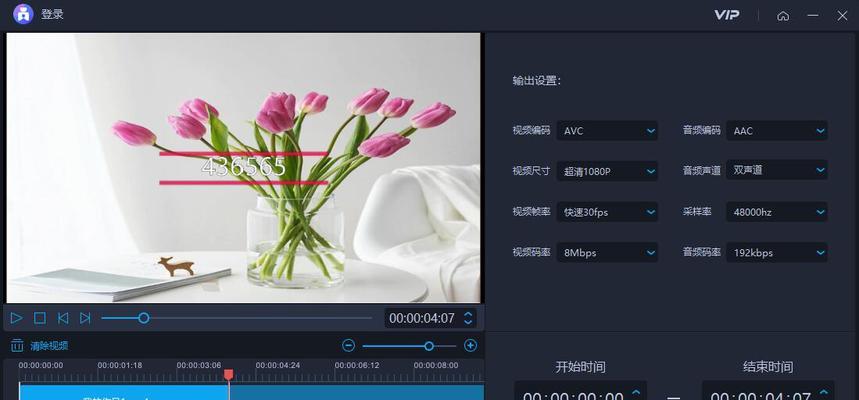Screen dimensions: 859x400
Task: Select the bright blue video clip on timeline
Action: tap(124, 392)
